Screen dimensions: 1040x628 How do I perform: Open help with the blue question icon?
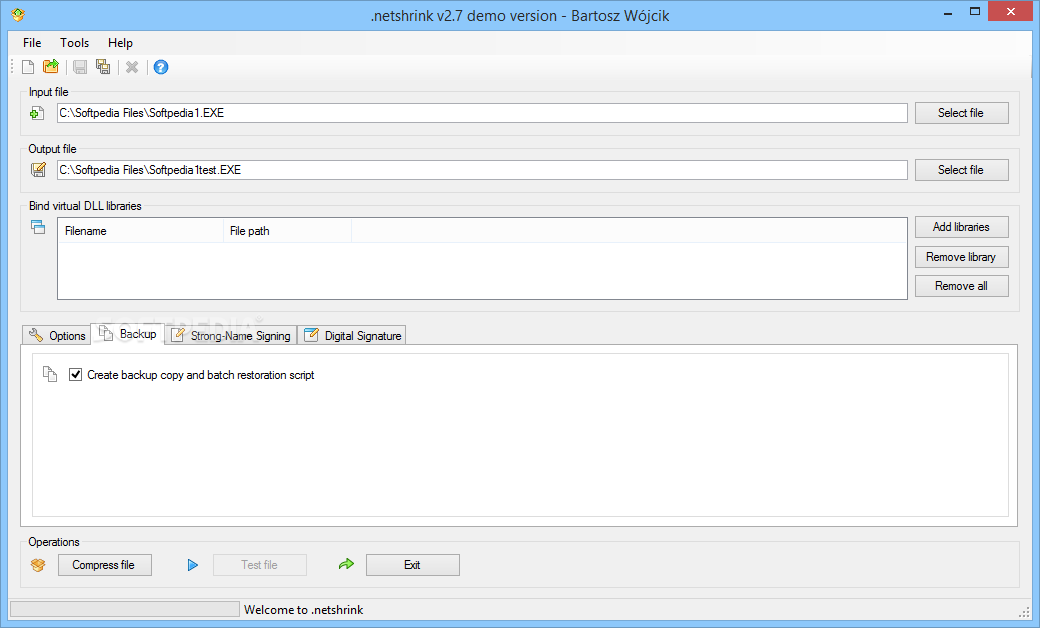pos(161,67)
